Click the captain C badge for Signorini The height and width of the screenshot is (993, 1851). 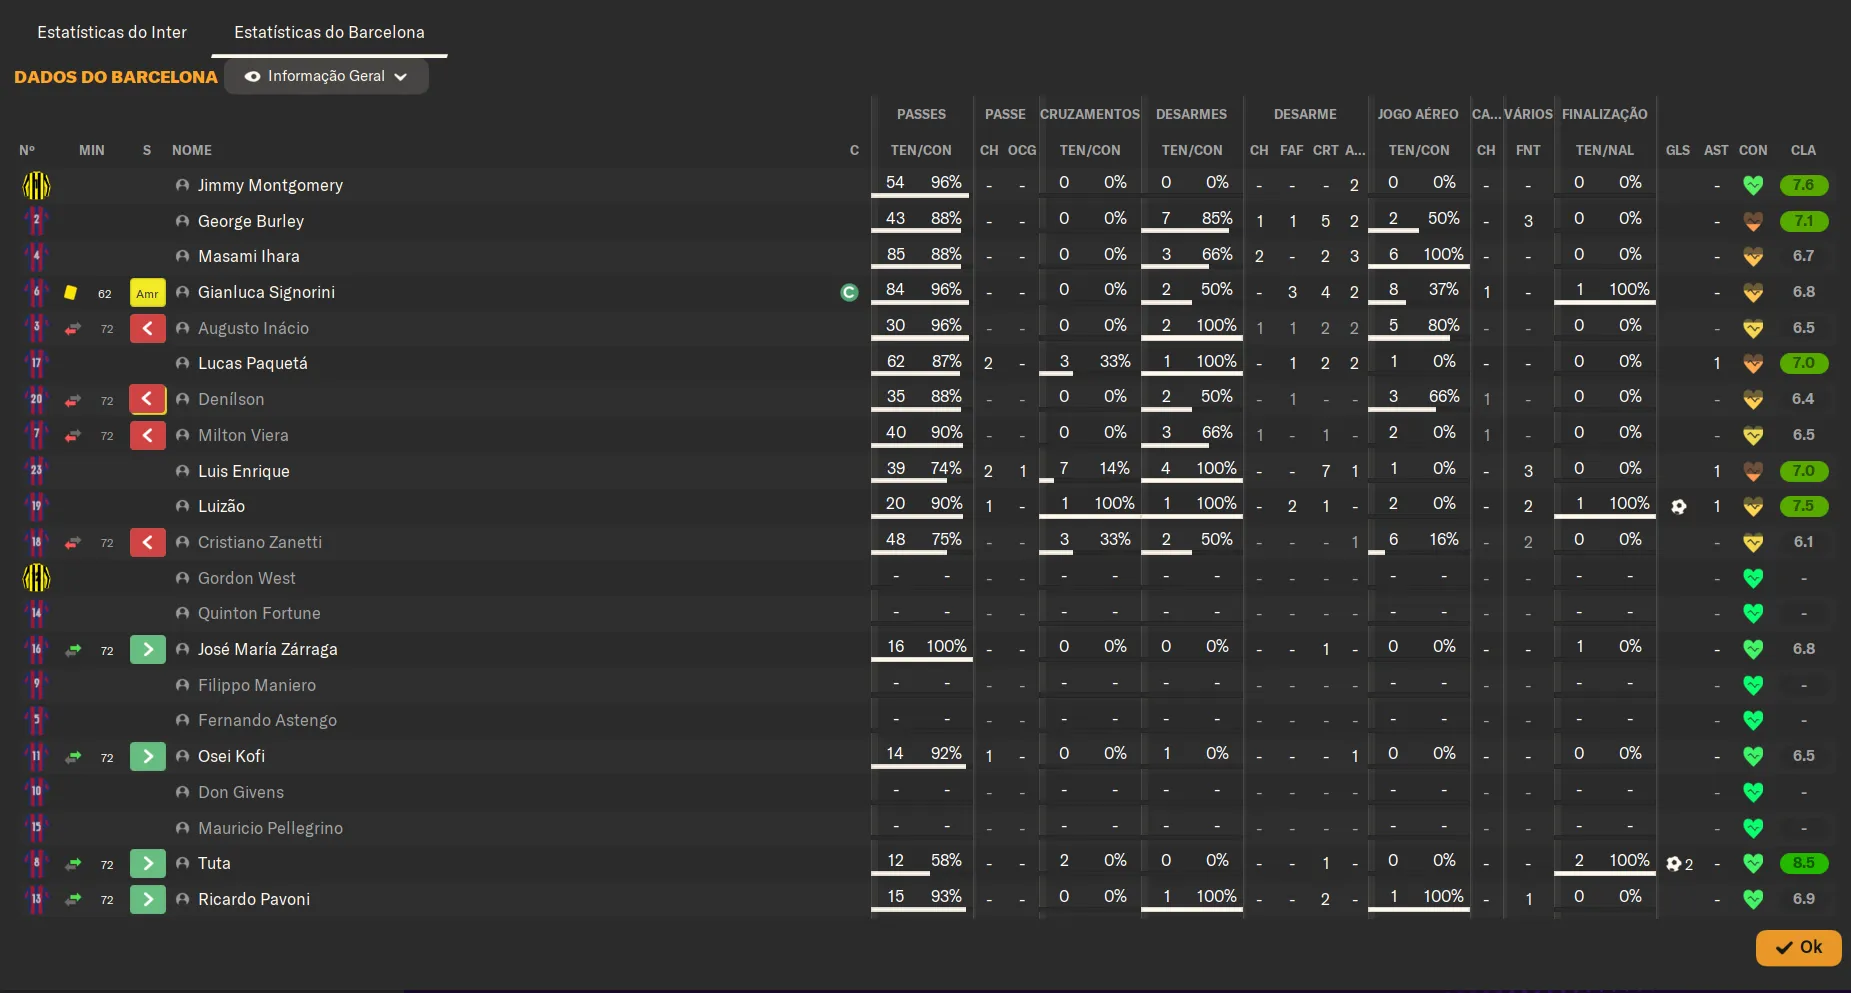point(849,292)
